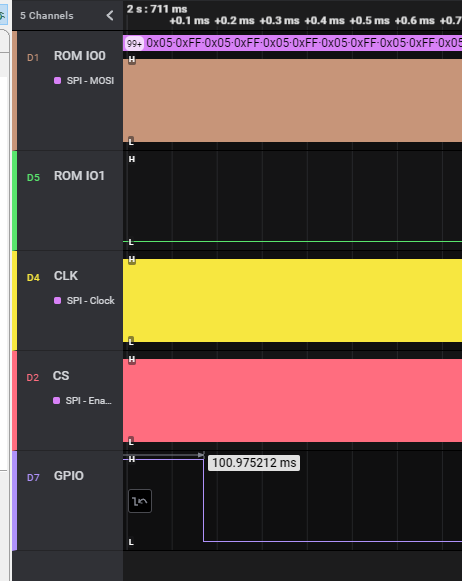Select the SPI - MOSI analyzer tag
Screen dimensions: 462x581
(x=84, y=81)
